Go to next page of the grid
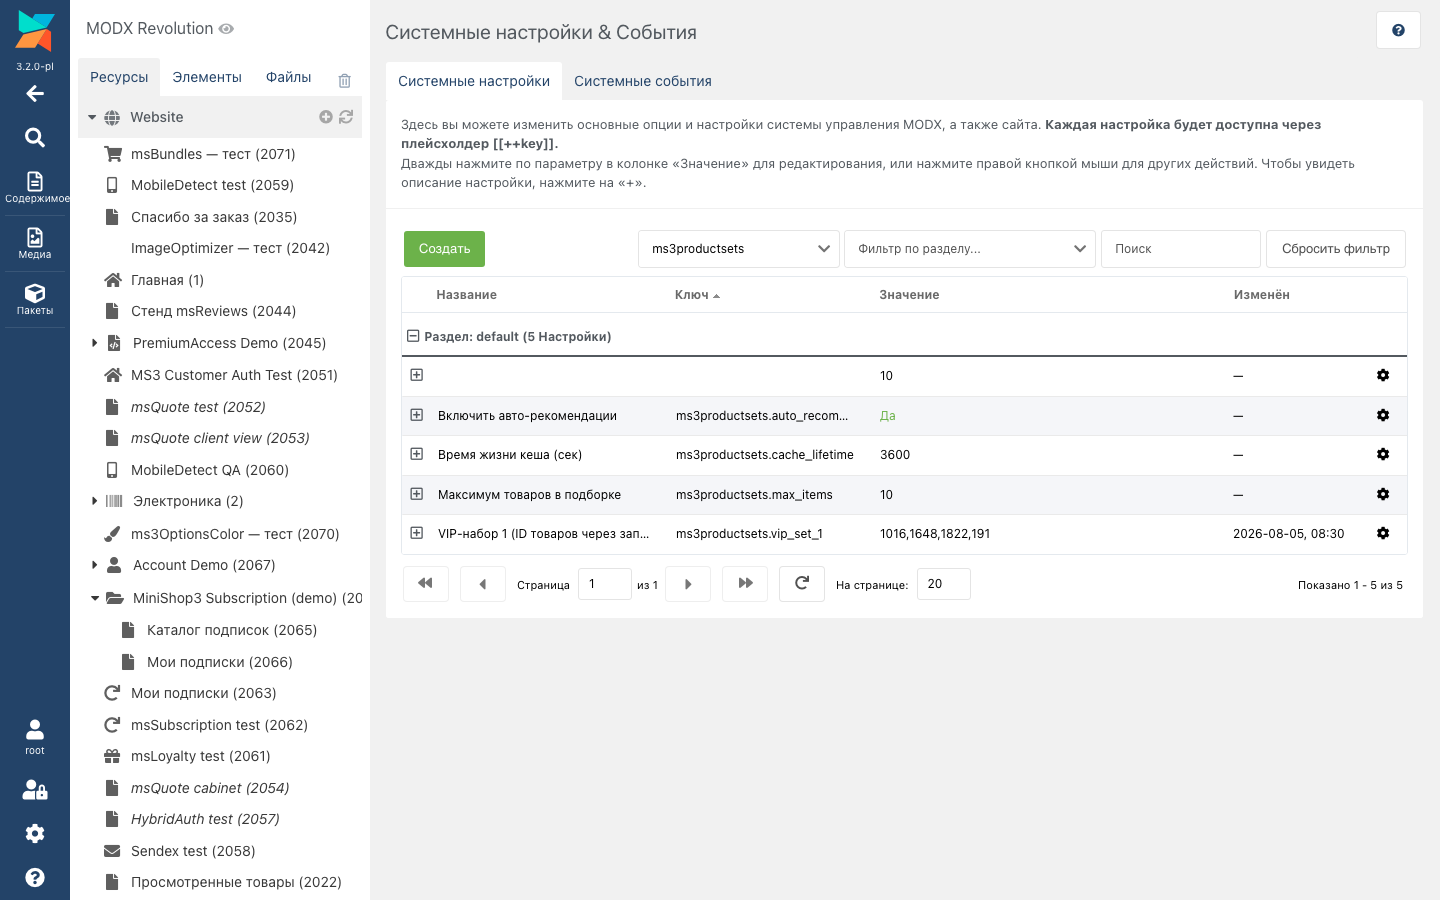 (x=688, y=584)
